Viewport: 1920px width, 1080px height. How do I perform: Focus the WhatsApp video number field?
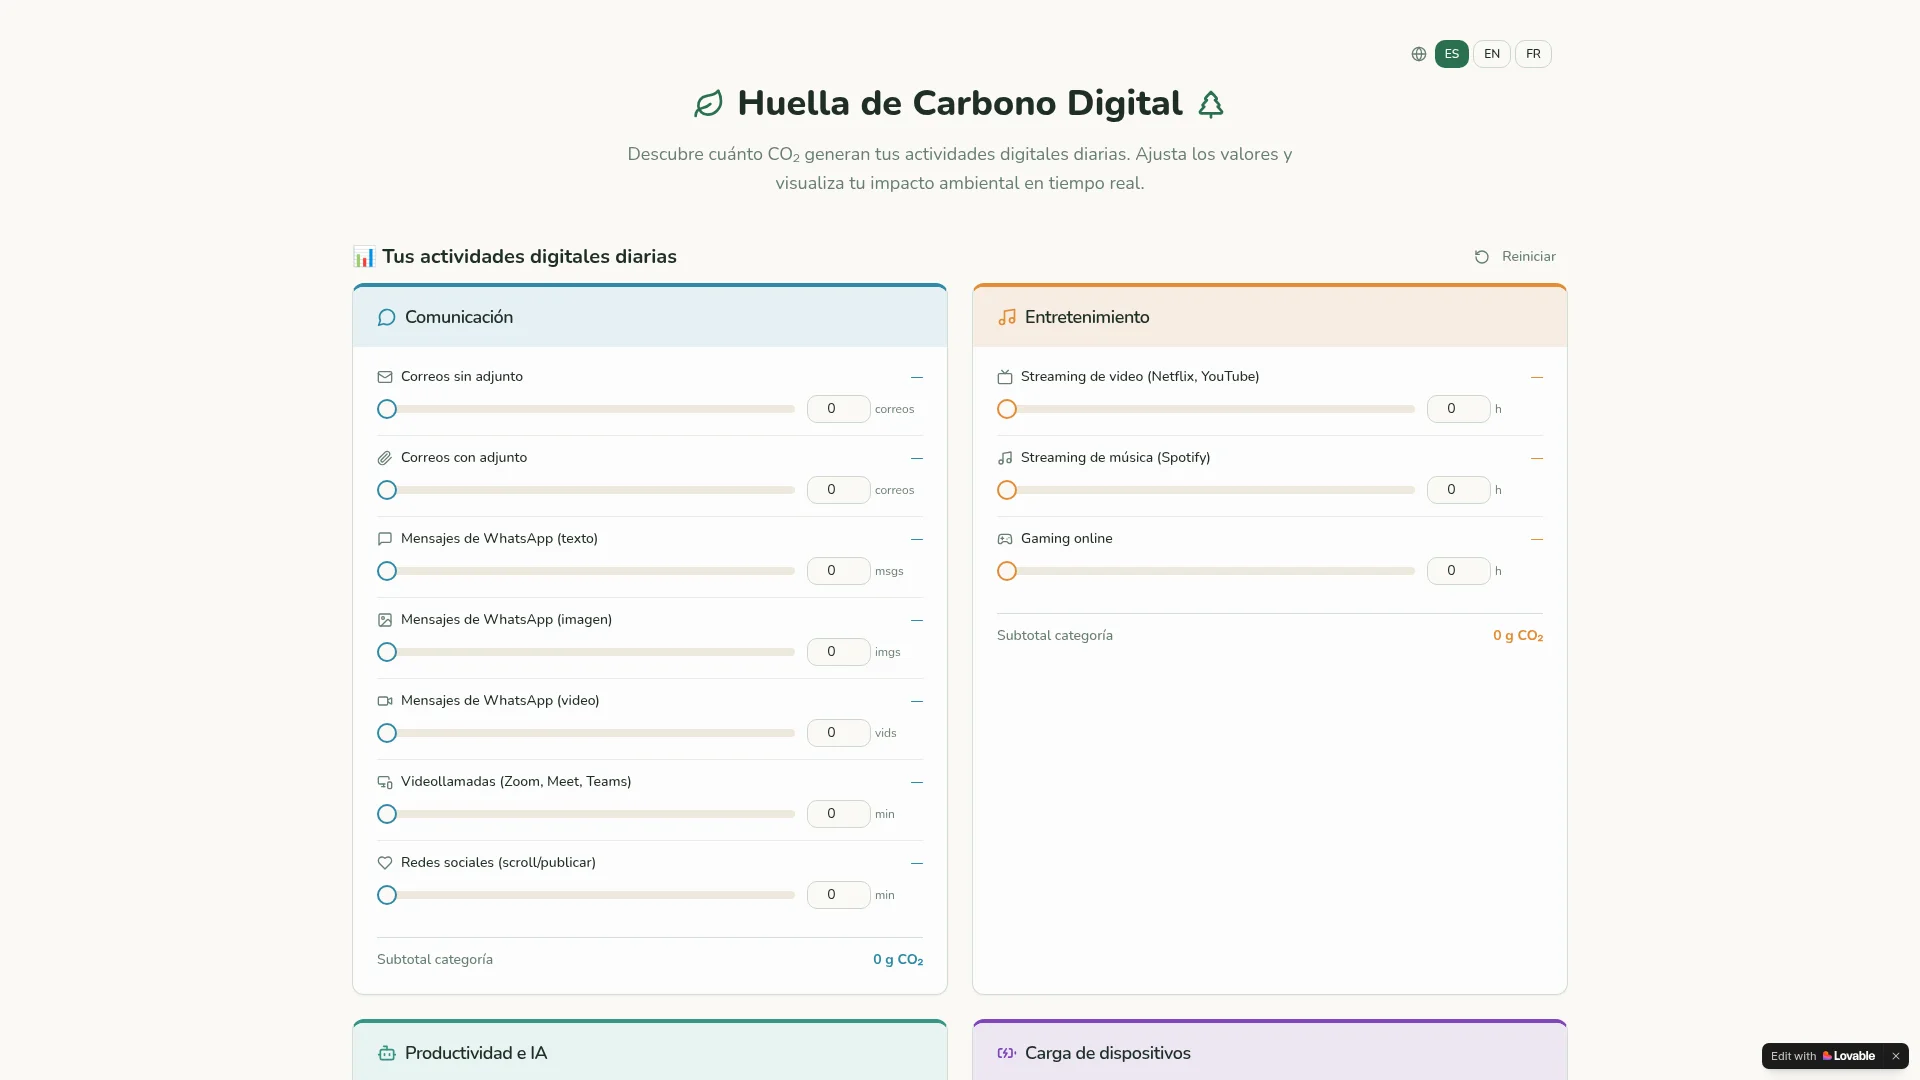tap(838, 733)
